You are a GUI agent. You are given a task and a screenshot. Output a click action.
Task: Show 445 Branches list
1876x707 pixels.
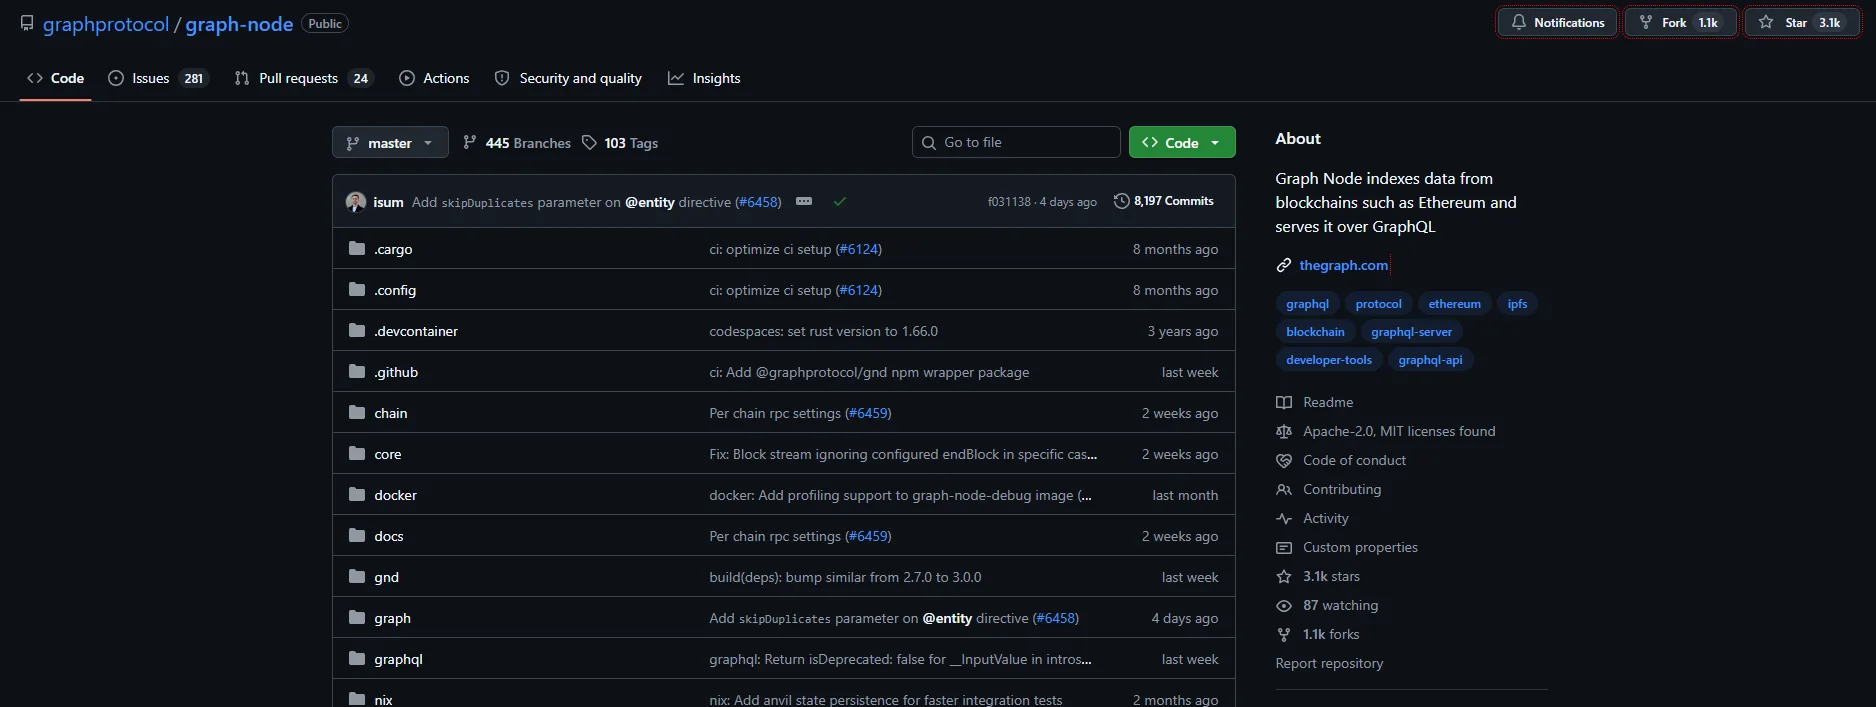[517, 143]
